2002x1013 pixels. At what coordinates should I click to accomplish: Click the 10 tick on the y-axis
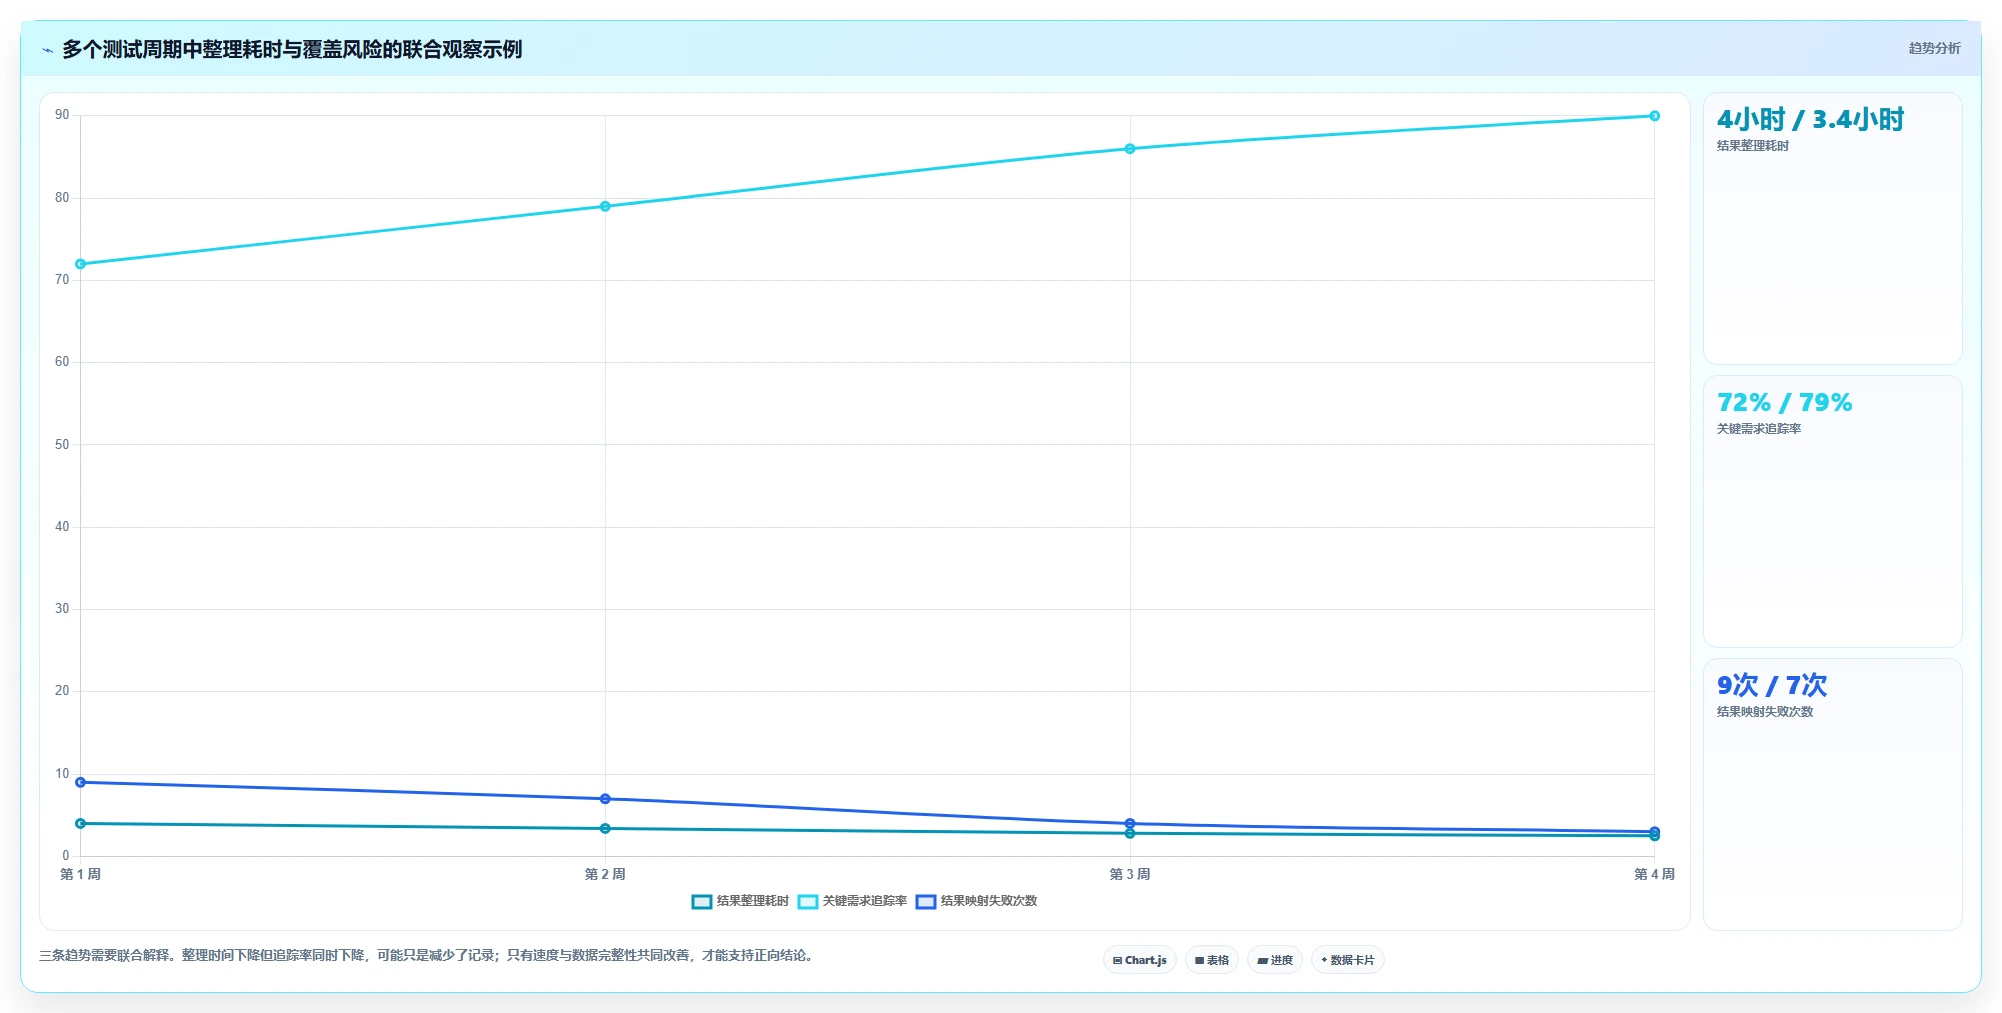[x=62, y=773]
